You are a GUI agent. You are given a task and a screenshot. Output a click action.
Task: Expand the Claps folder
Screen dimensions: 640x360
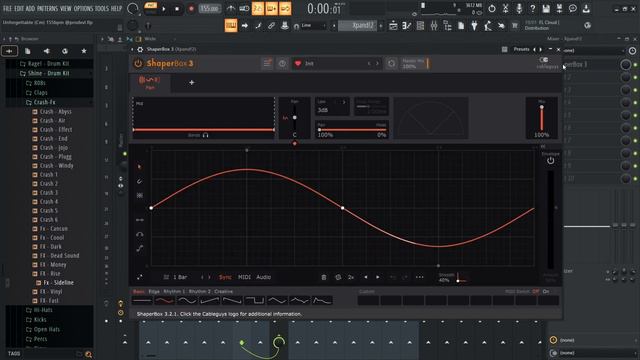(40, 93)
